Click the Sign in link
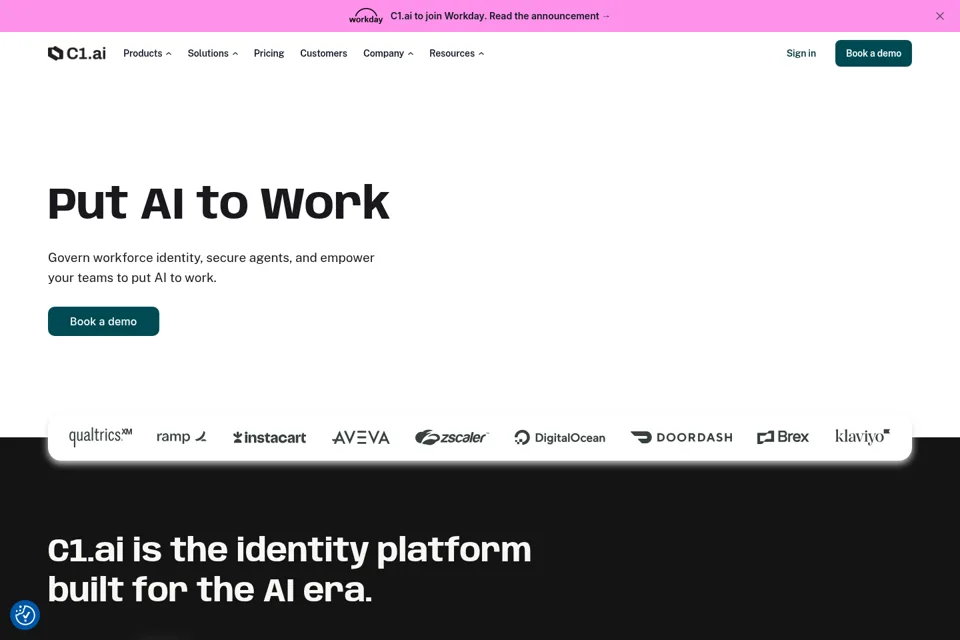960x640 pixels. 801,53
